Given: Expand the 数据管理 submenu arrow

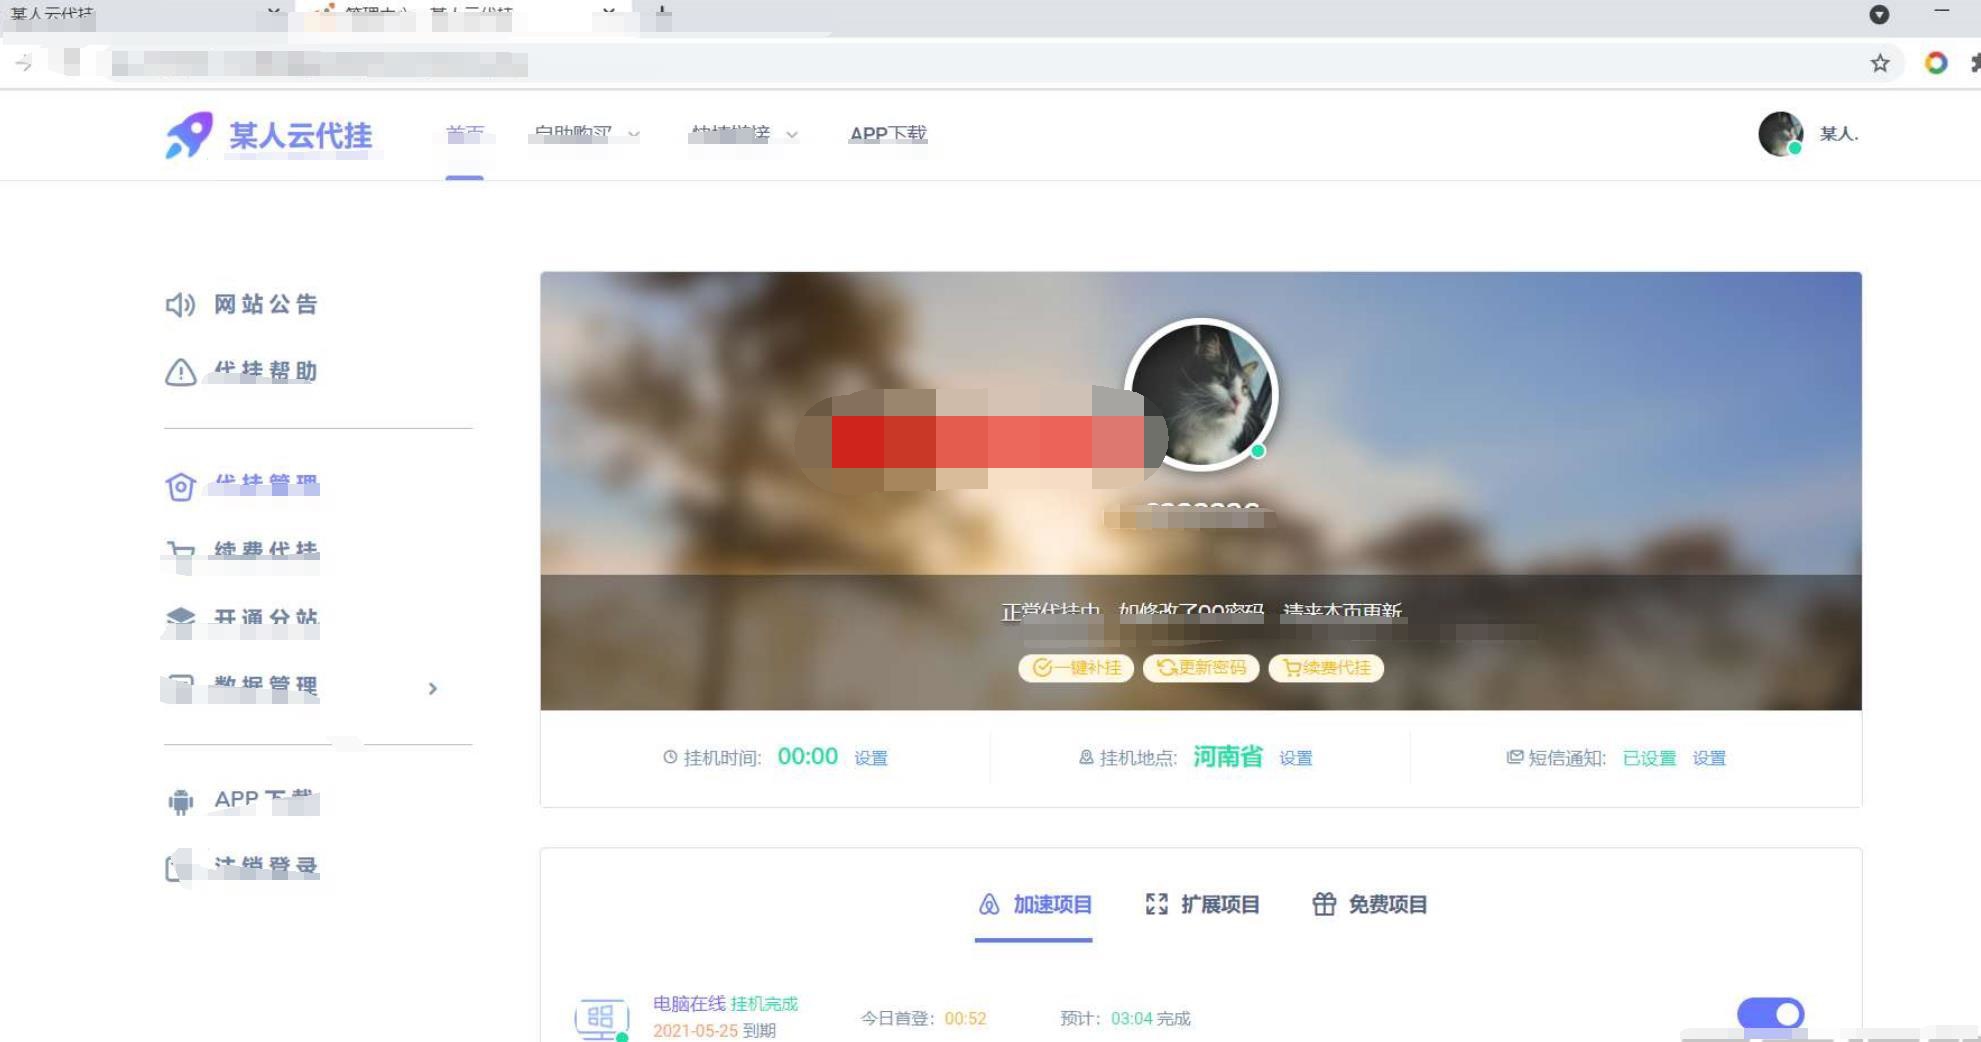Looking at the screenshot, I should coord(432,688).
